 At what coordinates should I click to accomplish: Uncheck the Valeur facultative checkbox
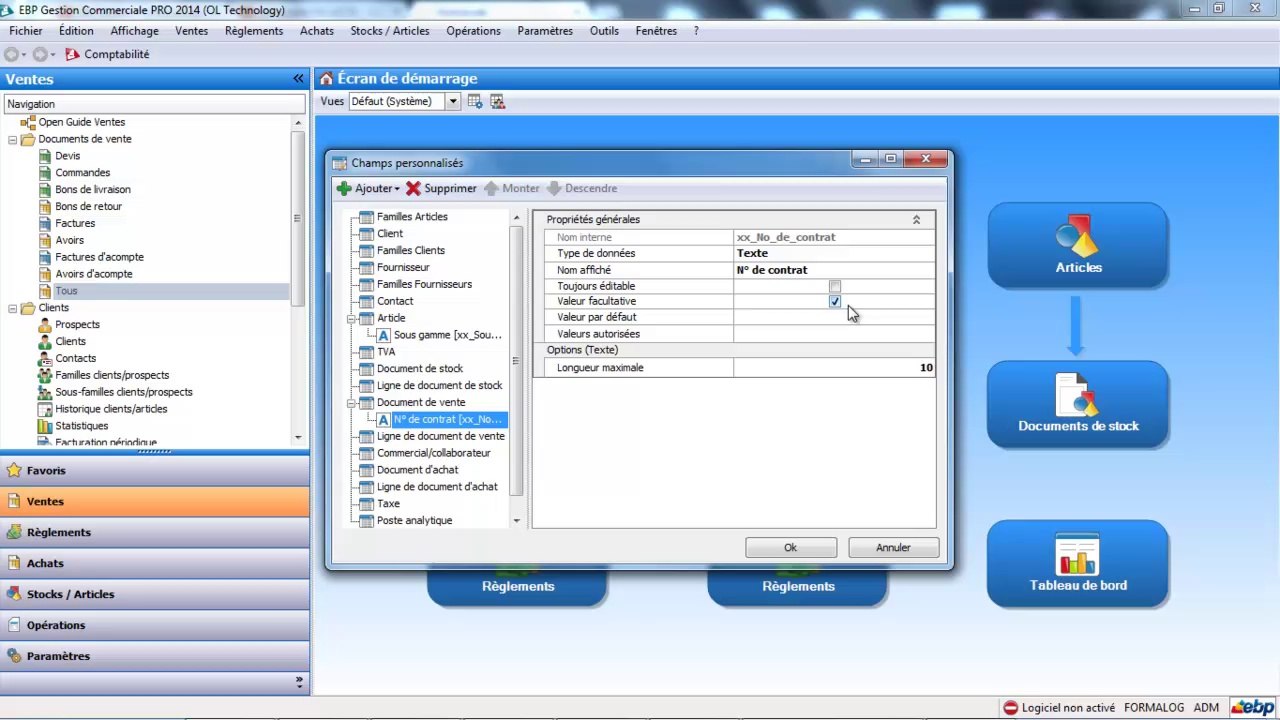point(835,301)
